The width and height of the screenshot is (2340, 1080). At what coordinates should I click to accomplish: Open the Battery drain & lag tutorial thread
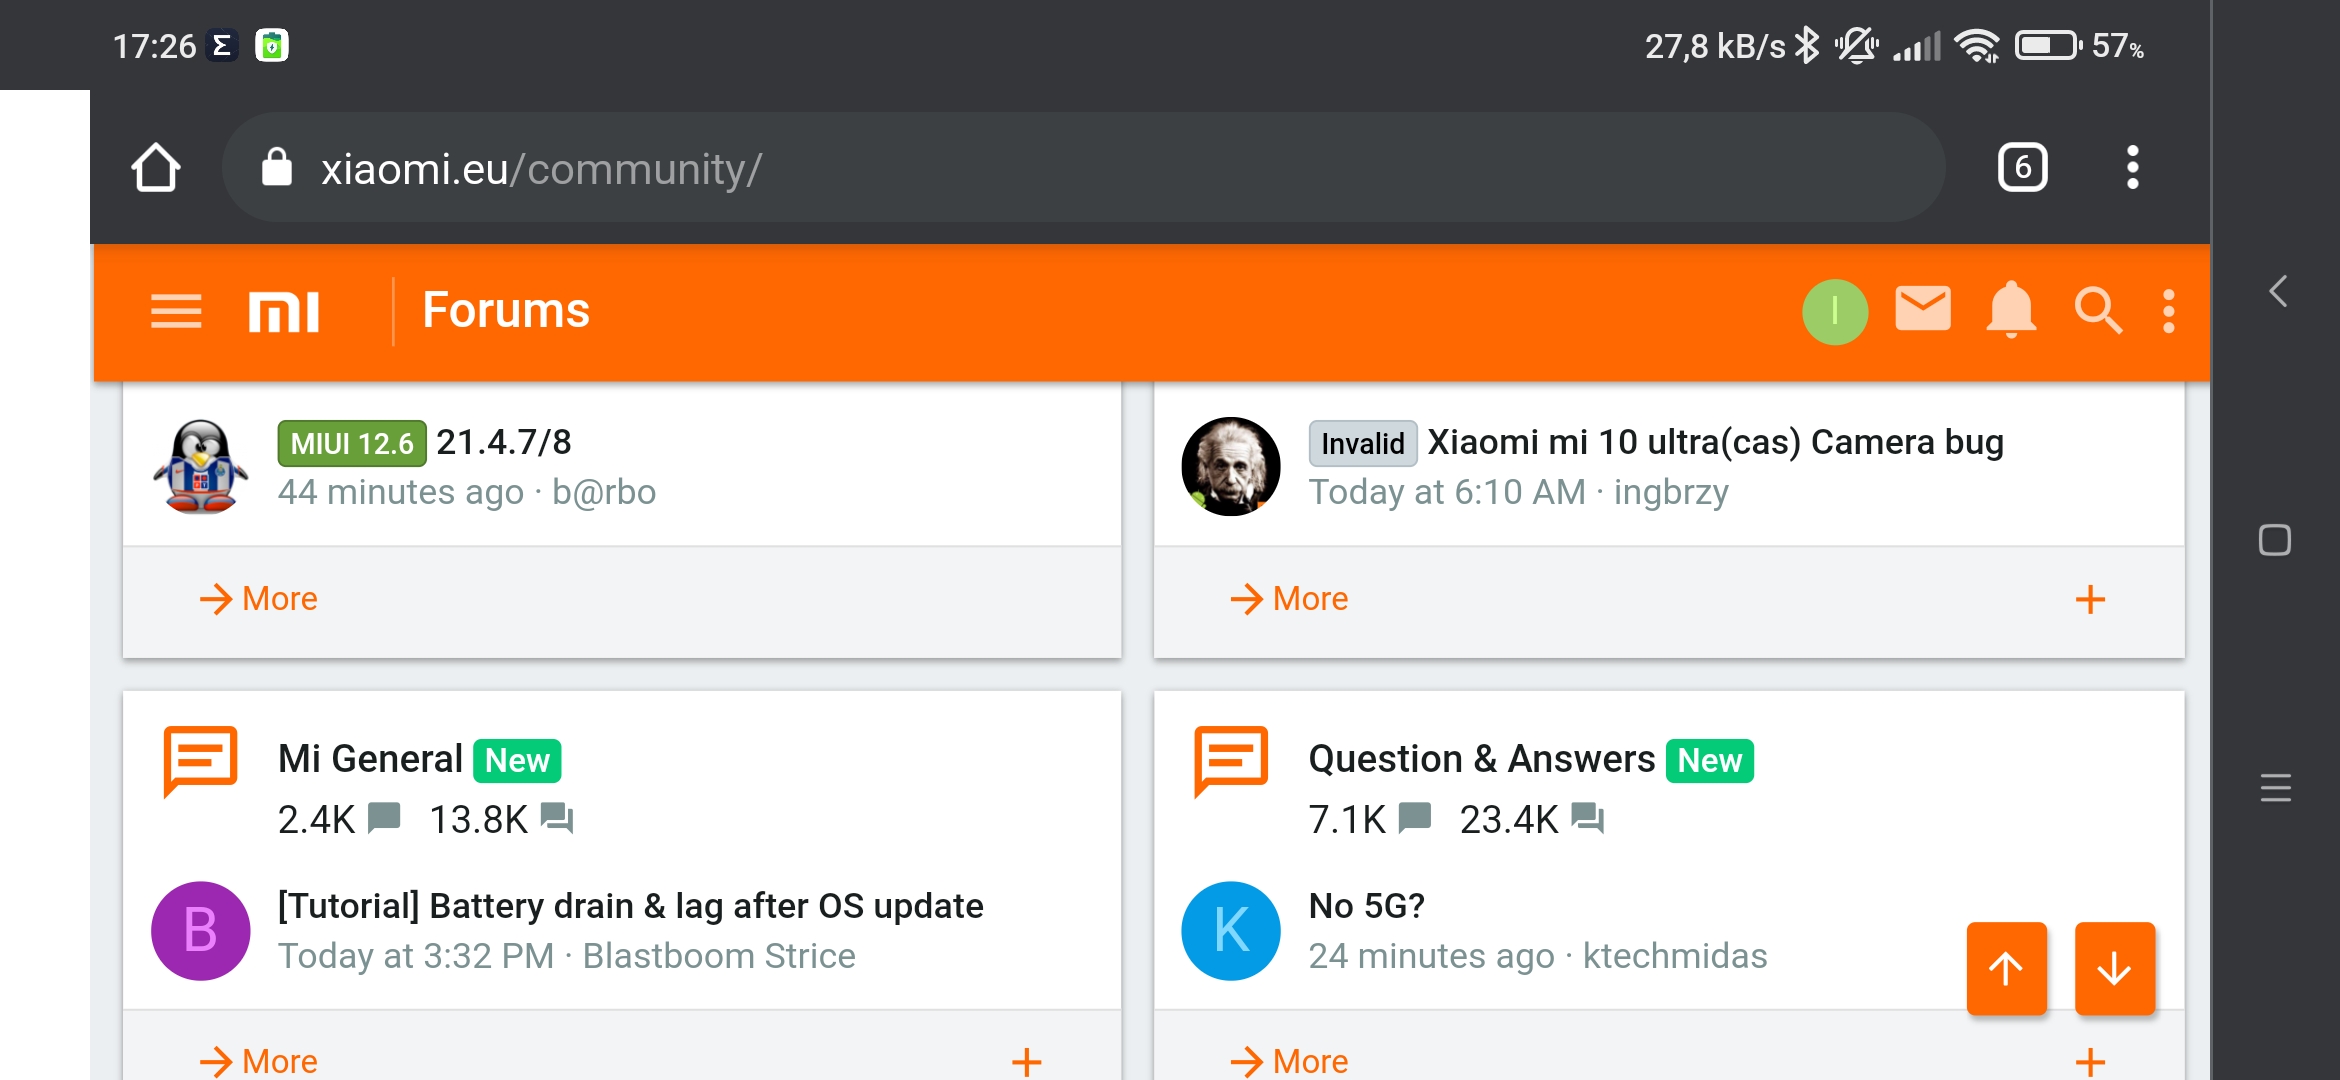point(631,906)
